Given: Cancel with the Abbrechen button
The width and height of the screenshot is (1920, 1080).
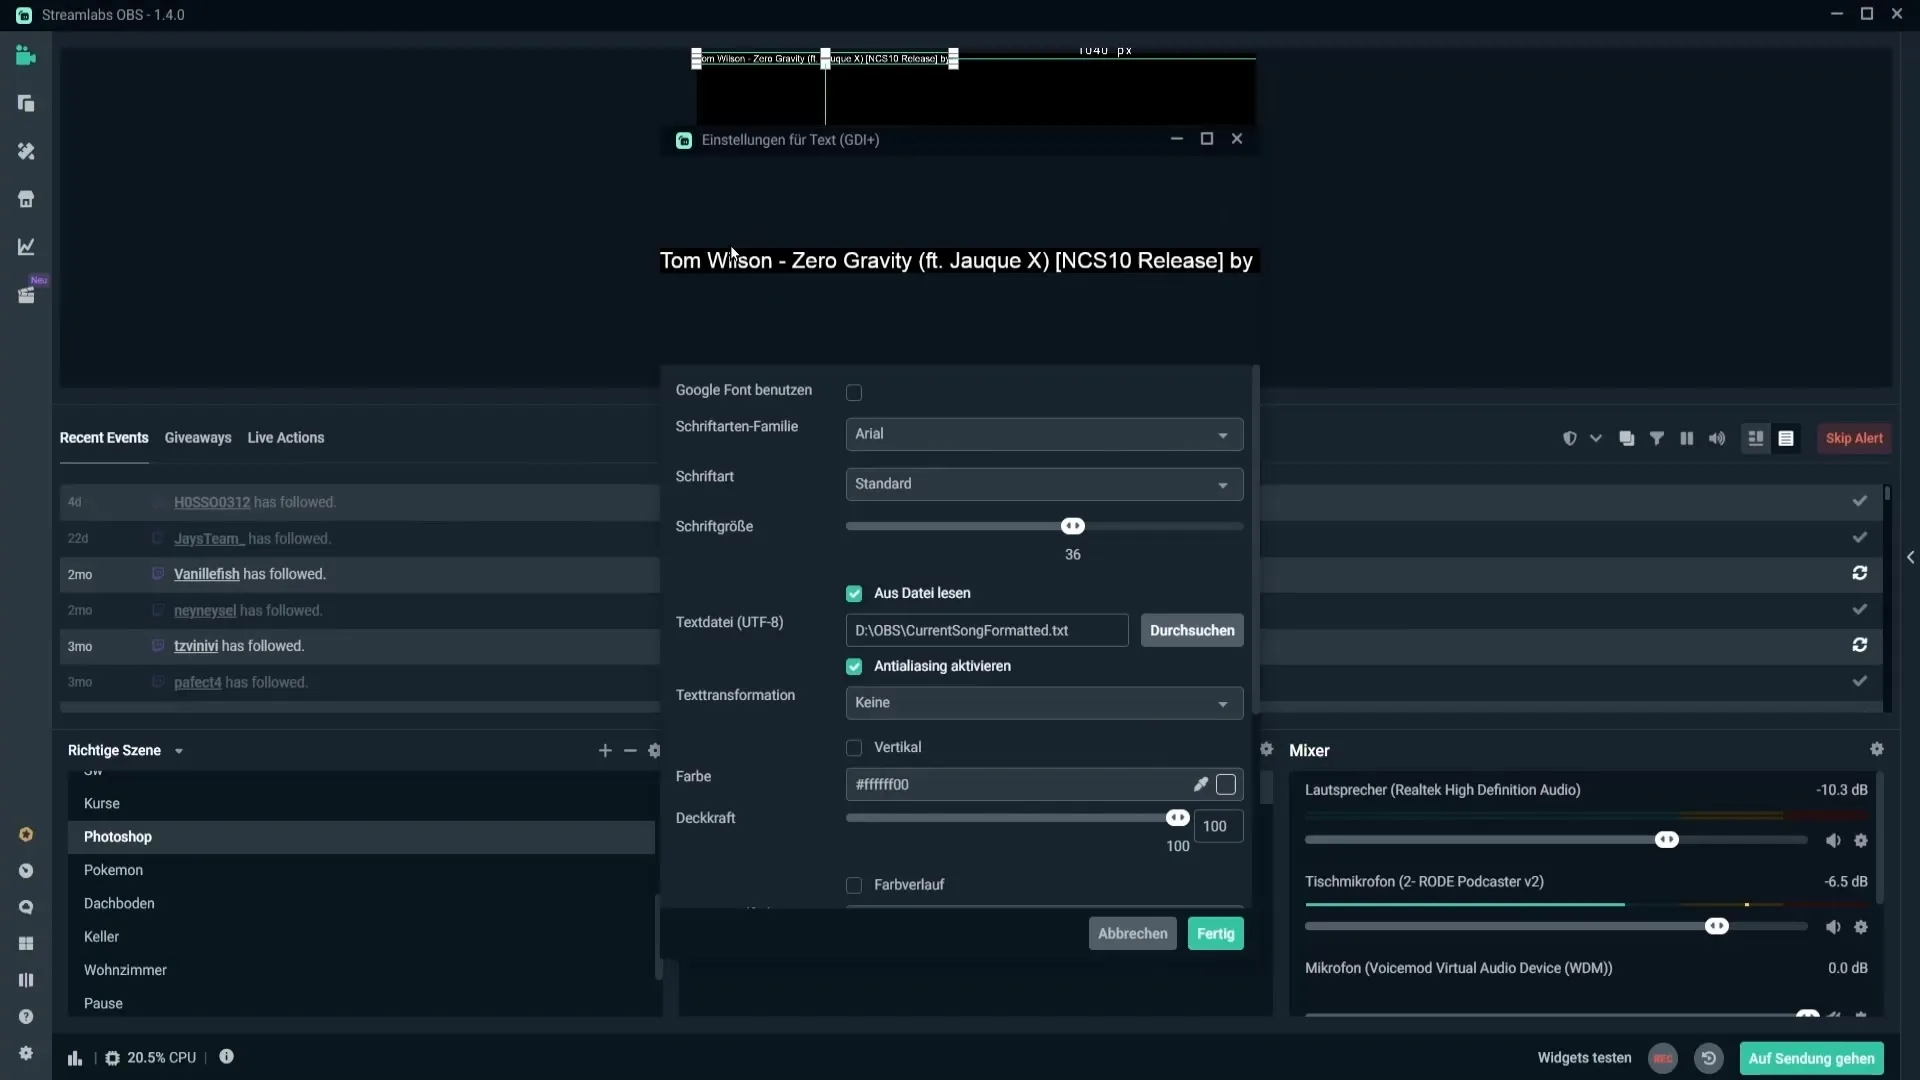Looking at the screenshot, I should point(1132,934).
